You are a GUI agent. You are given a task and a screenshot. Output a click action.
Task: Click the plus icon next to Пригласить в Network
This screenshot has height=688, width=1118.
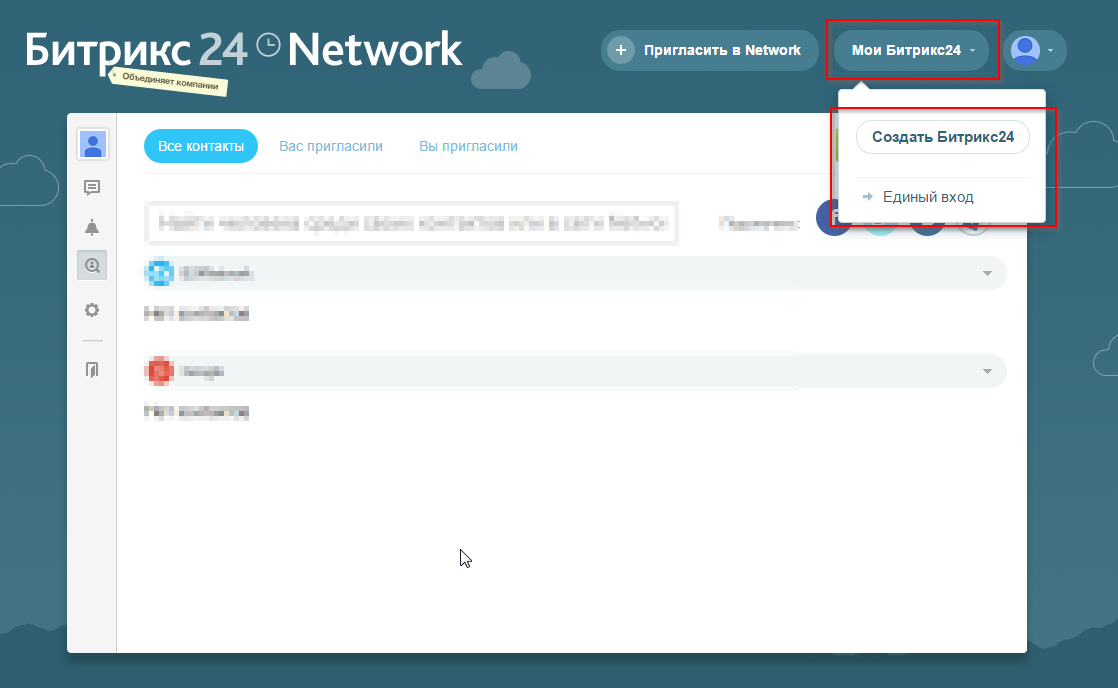point(621,51)
